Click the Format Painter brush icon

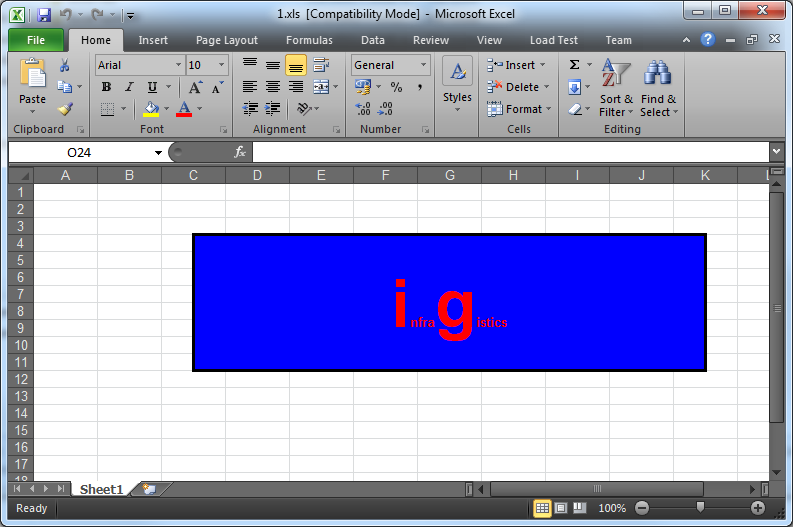pos(64,110)
